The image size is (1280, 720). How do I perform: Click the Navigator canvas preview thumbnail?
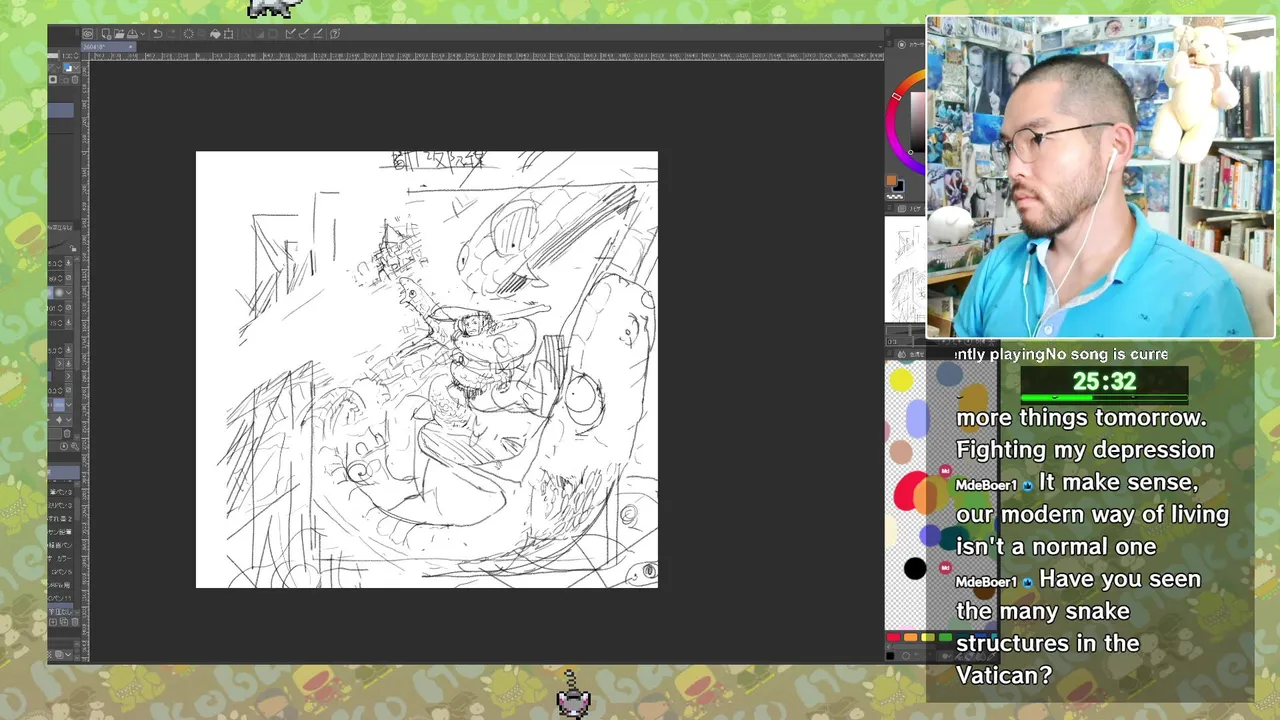[x=905, y=270]
